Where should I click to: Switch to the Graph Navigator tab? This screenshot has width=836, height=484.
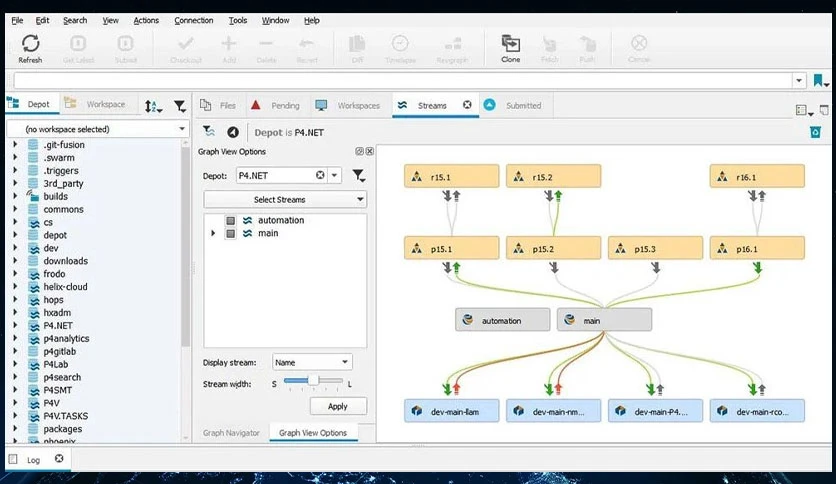[231, 433]
